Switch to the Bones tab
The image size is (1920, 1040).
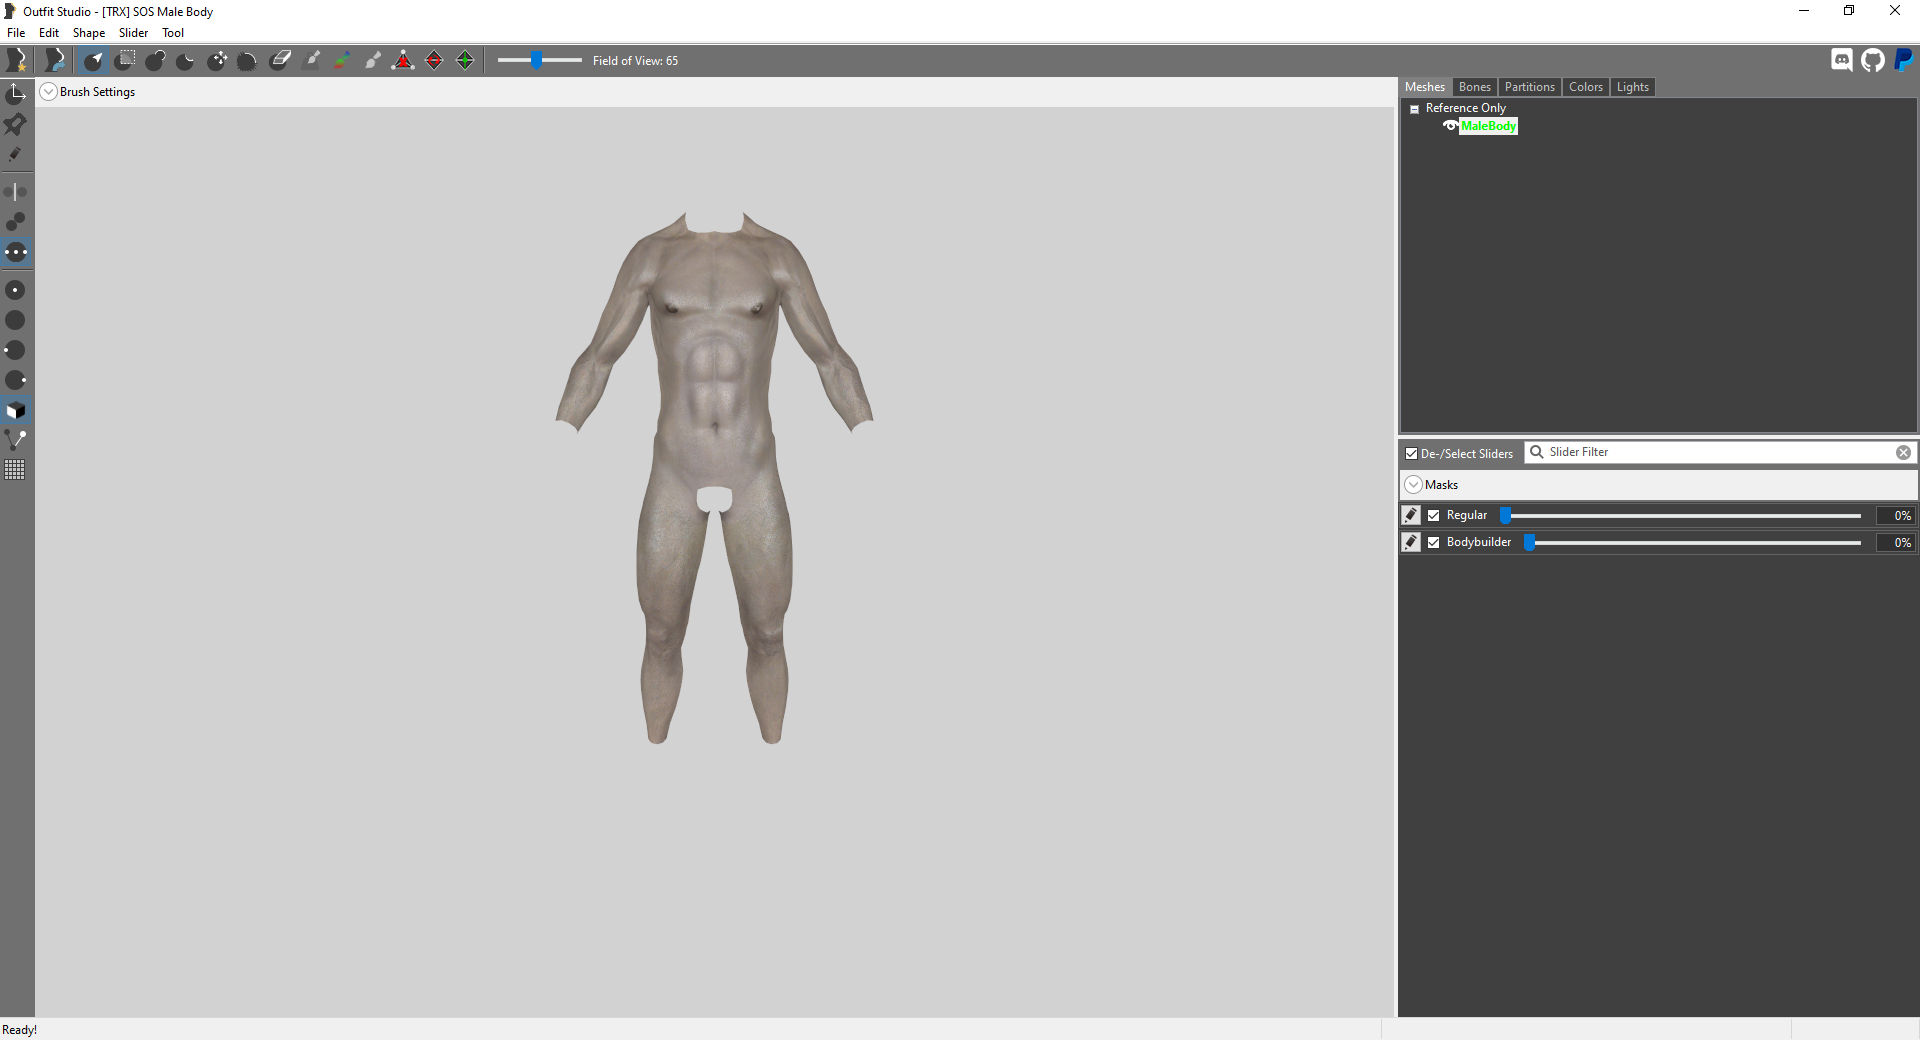1475,87
